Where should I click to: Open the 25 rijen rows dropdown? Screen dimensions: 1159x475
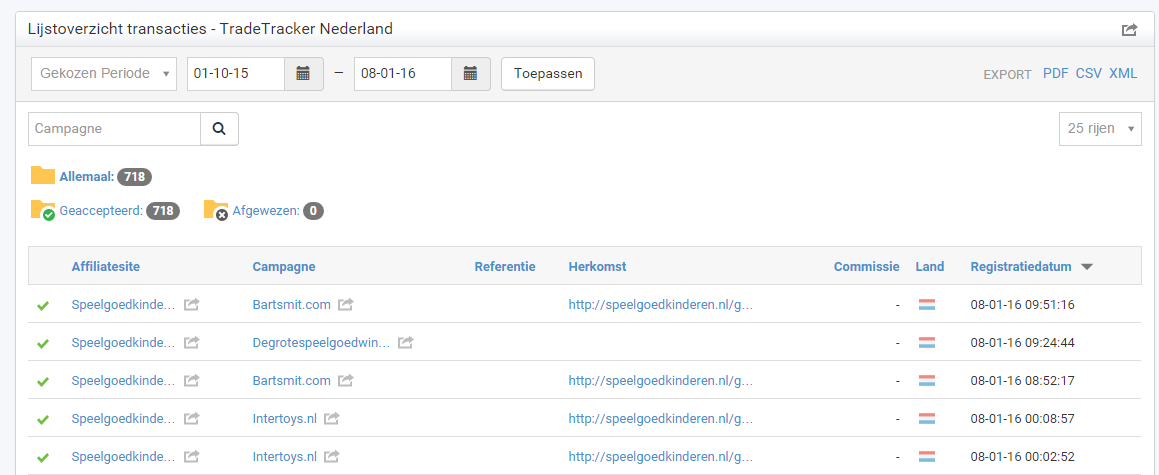coord(1100,129)
